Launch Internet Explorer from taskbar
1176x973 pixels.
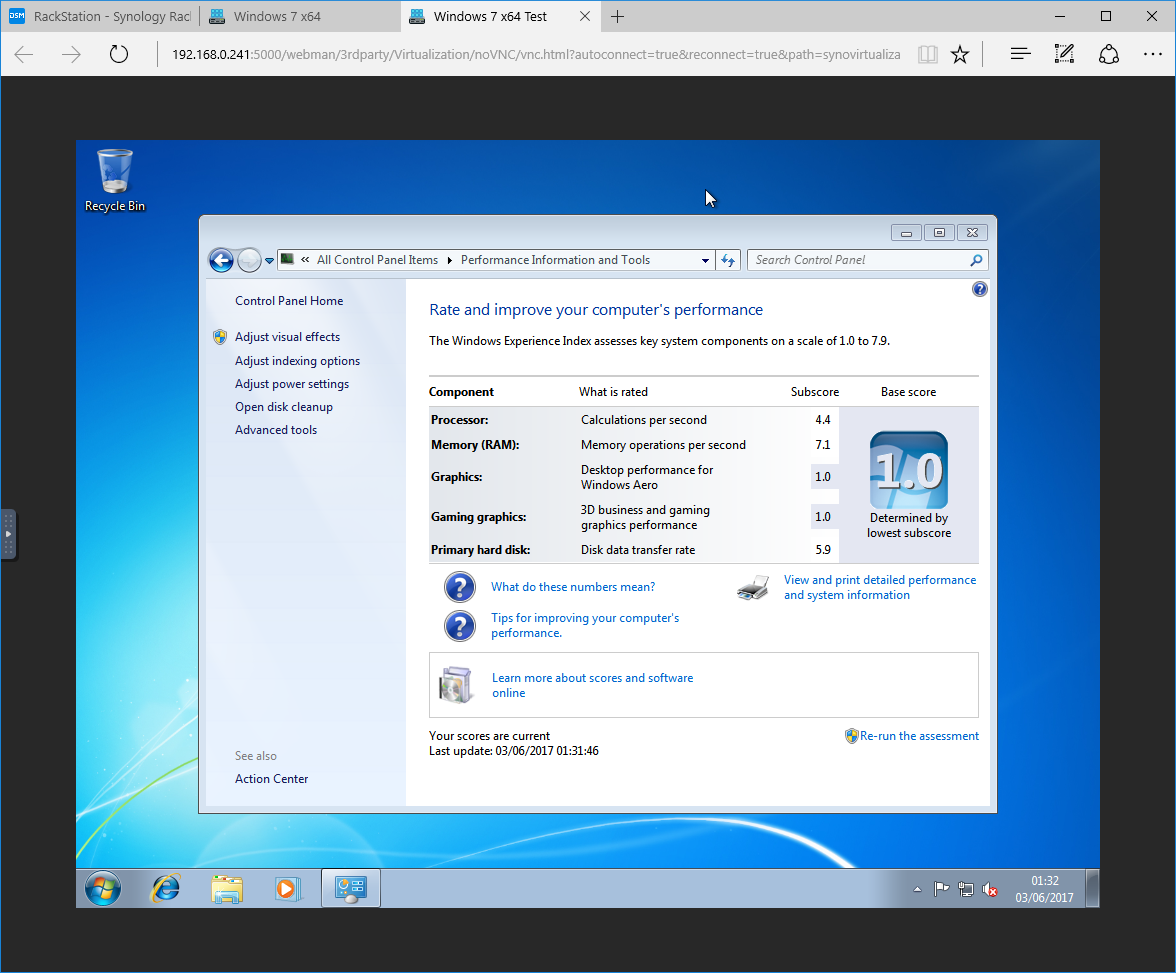click(166, 889)
